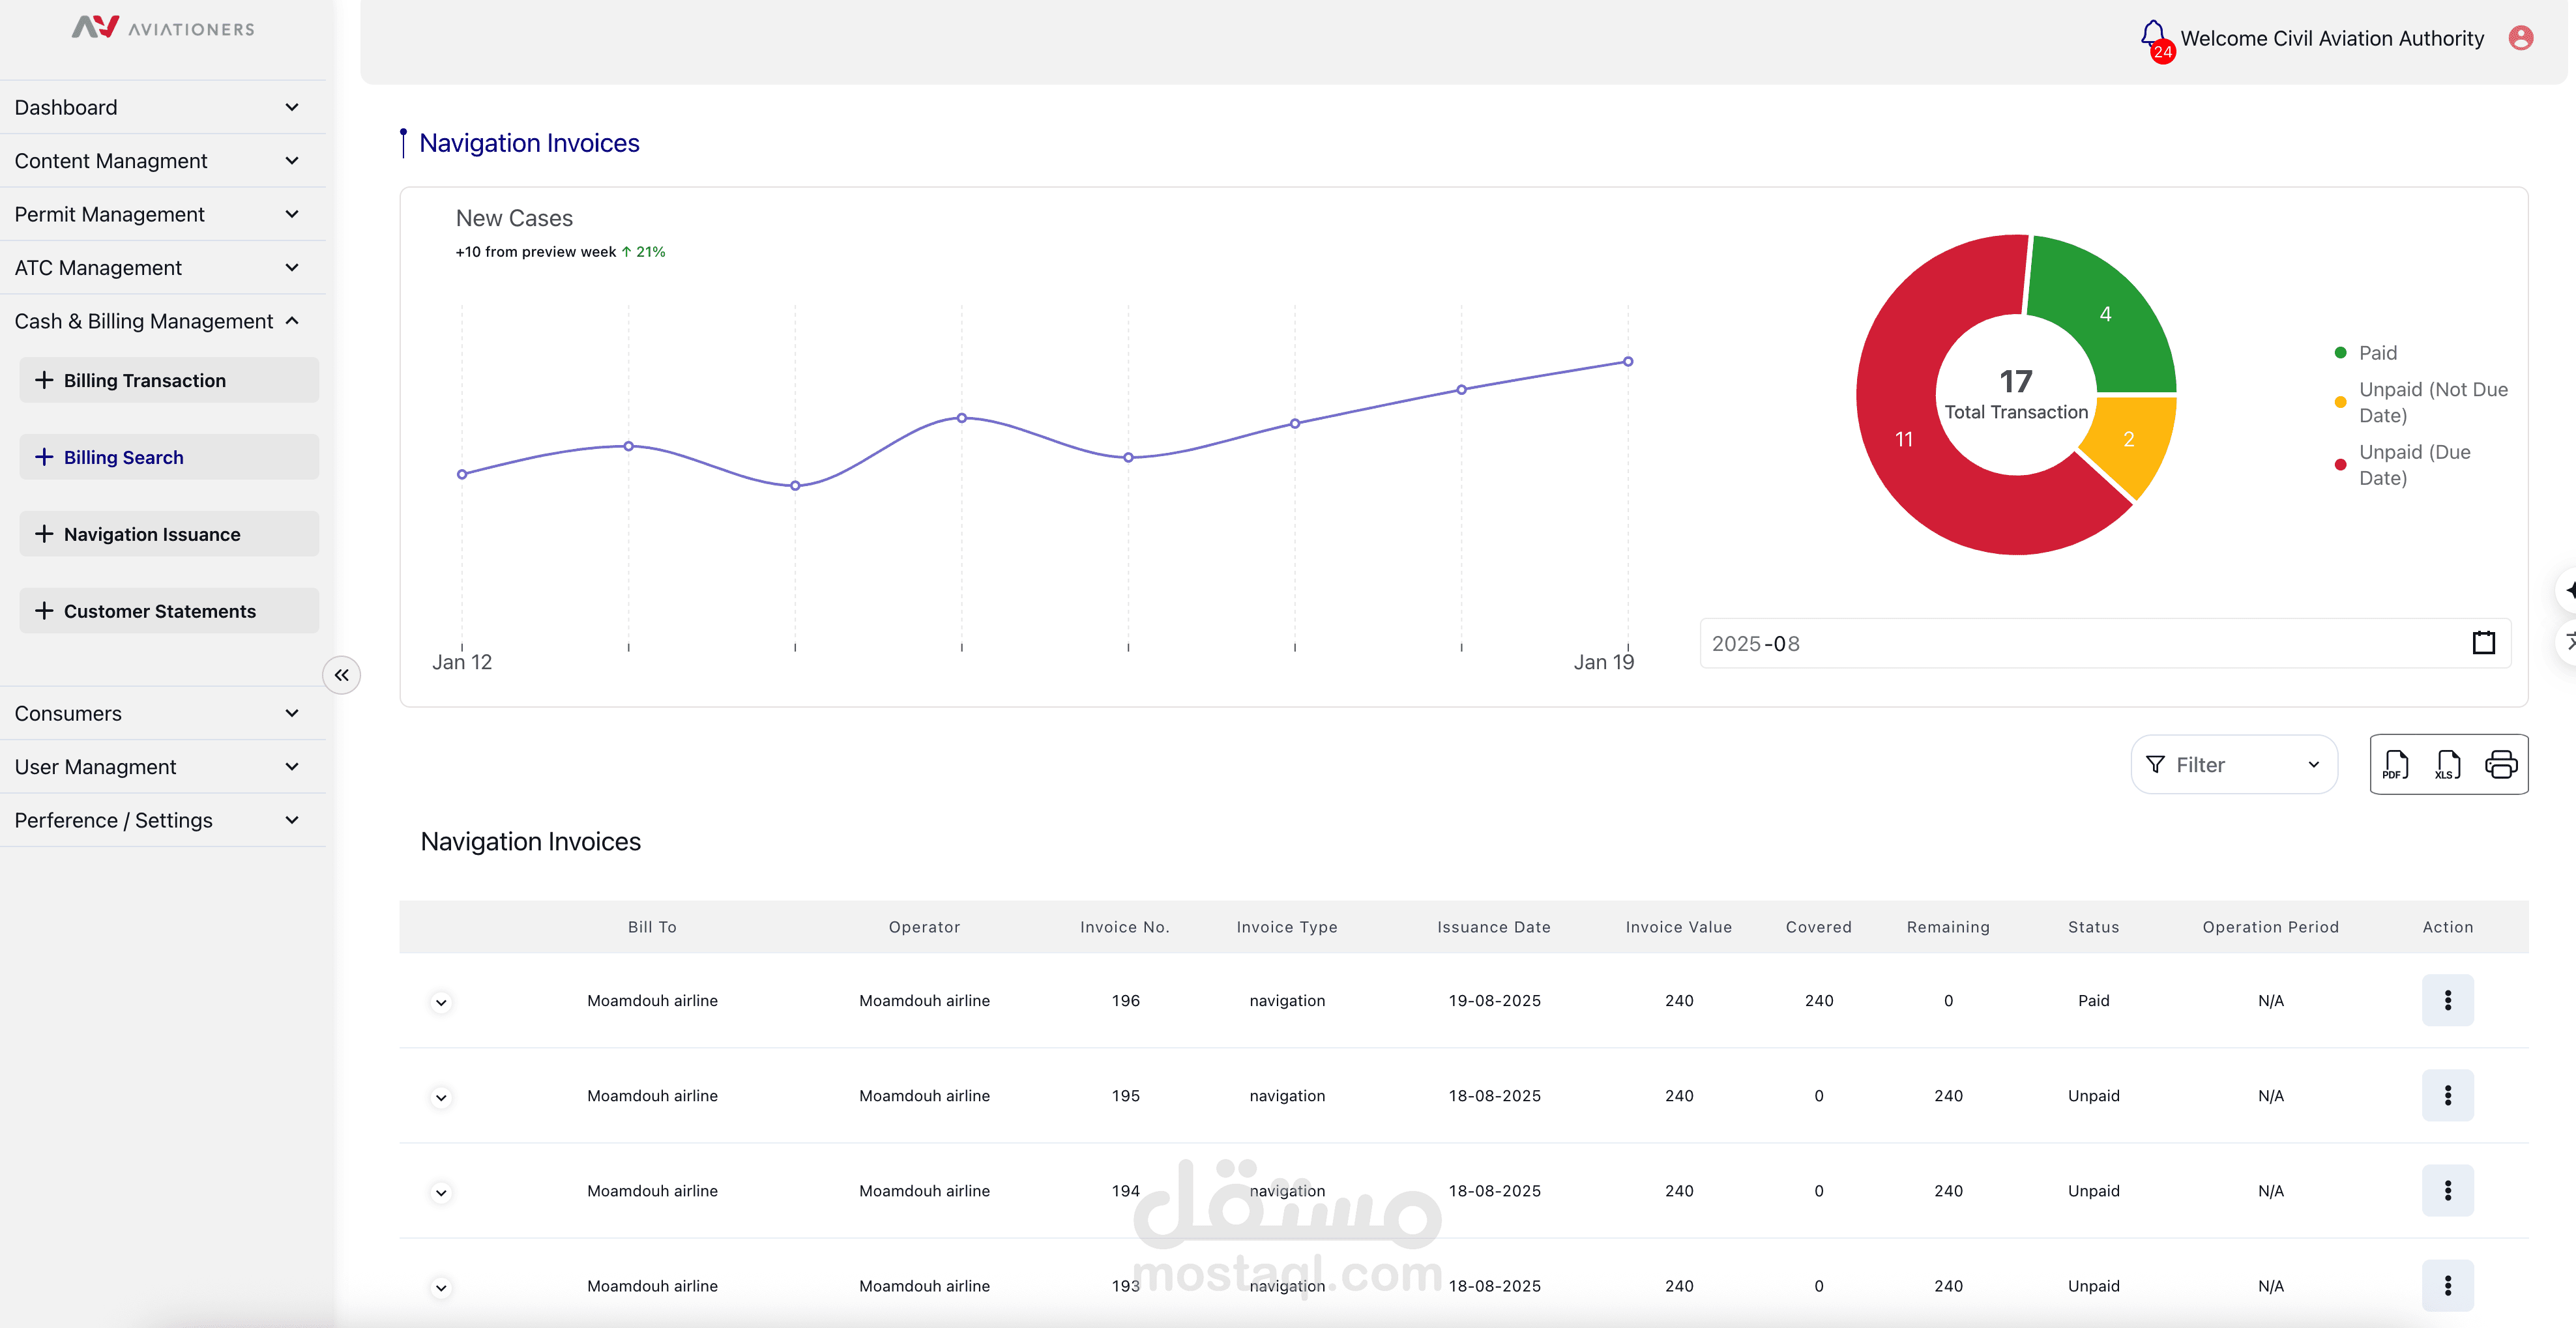Sort by Status column header
This screenshot has width=2576, height=1328.
click(x=2093, y=927)
